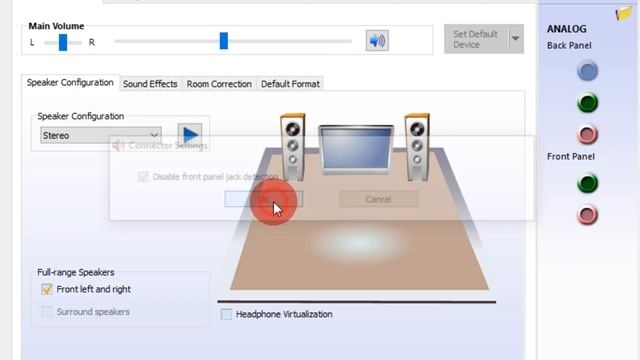This screenshot has width=640, height=360.
Task: Confirm the Connector Settings dialog
Action: tap(264, 199)
